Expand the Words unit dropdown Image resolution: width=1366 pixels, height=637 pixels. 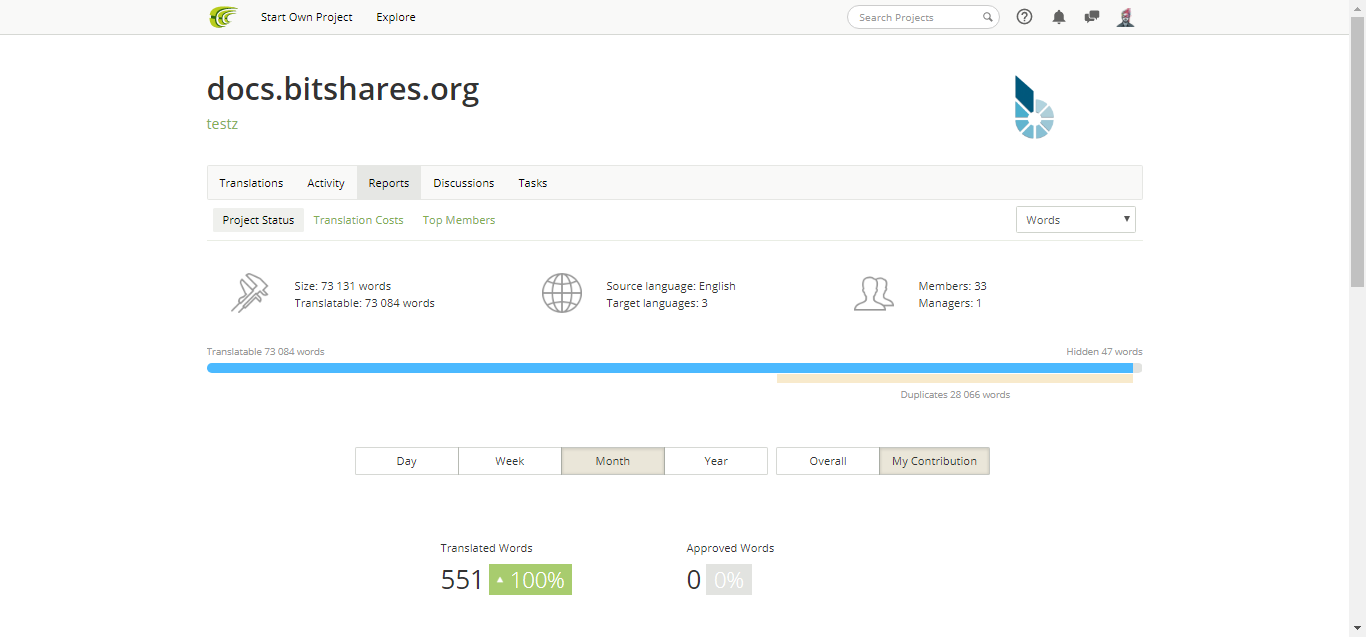1076,220
